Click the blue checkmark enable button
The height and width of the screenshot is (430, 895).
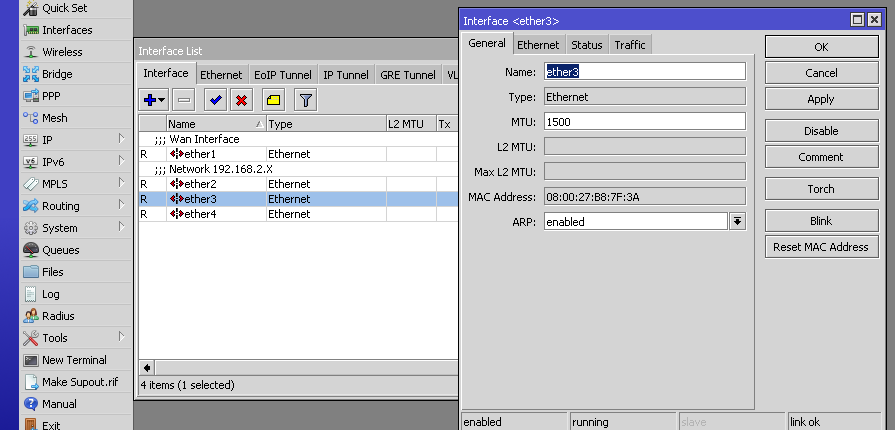click(216, 101)
